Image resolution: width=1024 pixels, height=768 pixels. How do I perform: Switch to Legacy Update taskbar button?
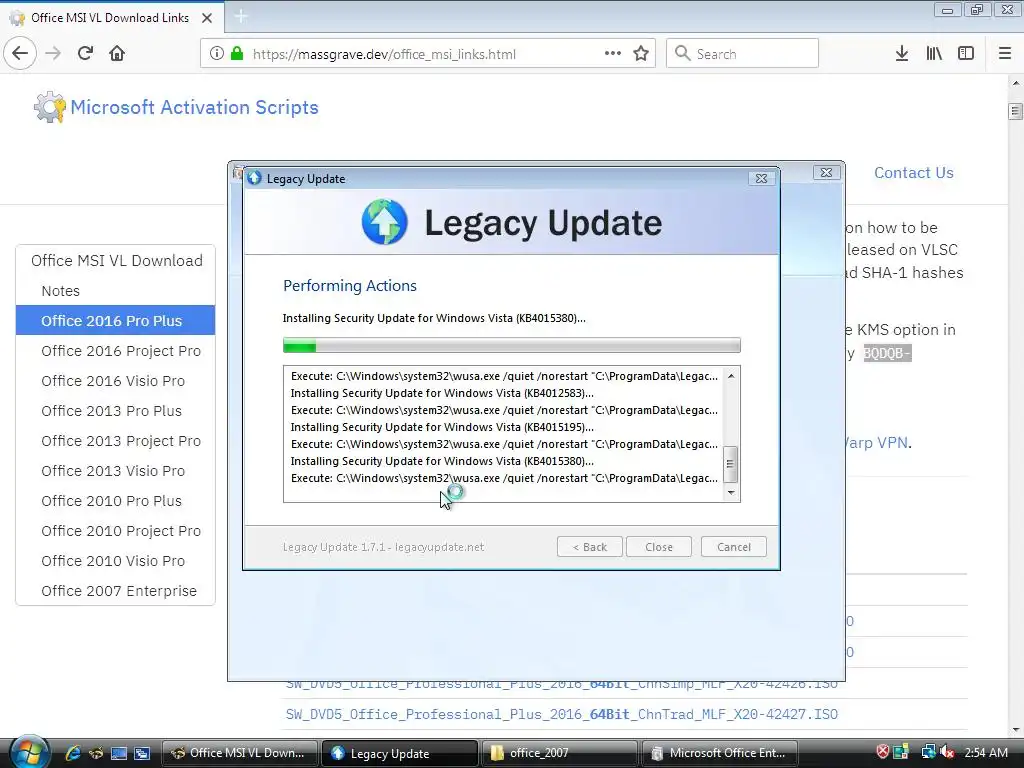pos(399,753)
